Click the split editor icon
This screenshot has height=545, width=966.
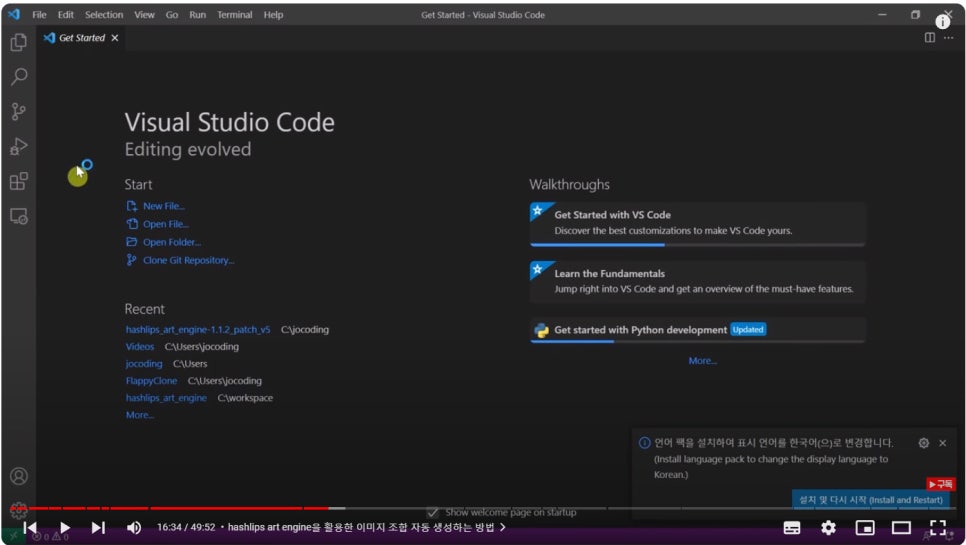pos(930,38)
